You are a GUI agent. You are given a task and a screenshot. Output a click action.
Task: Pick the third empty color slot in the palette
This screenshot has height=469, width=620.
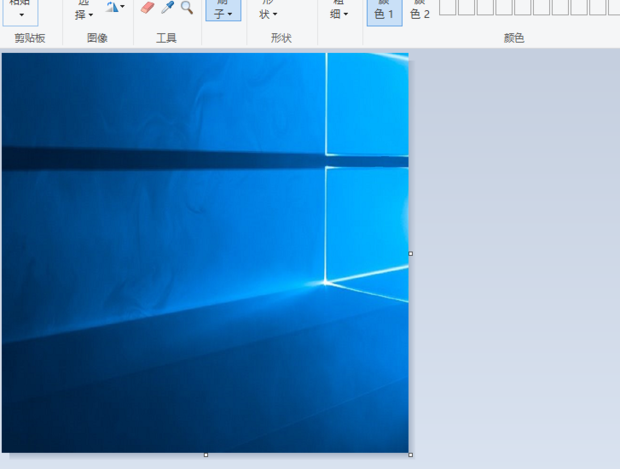pos(485,7)
